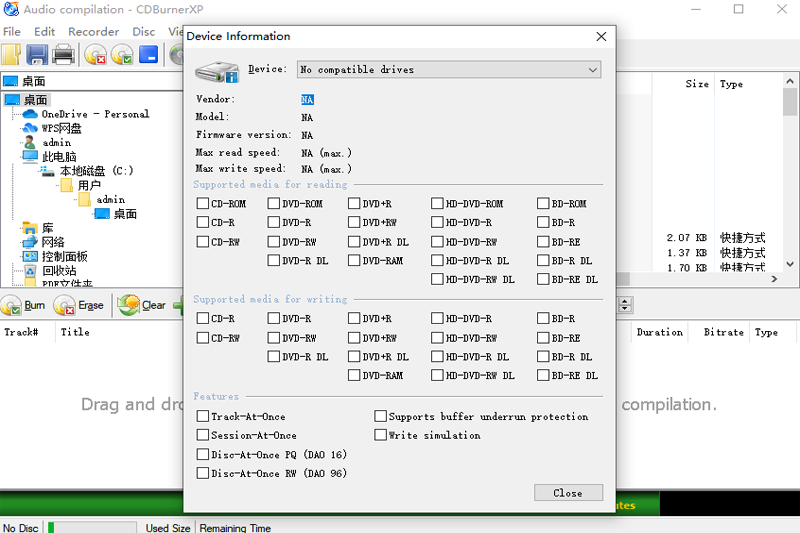Click the Title column header
The width and height of the screenshot is (800, 533).
(x=75, y=332)
